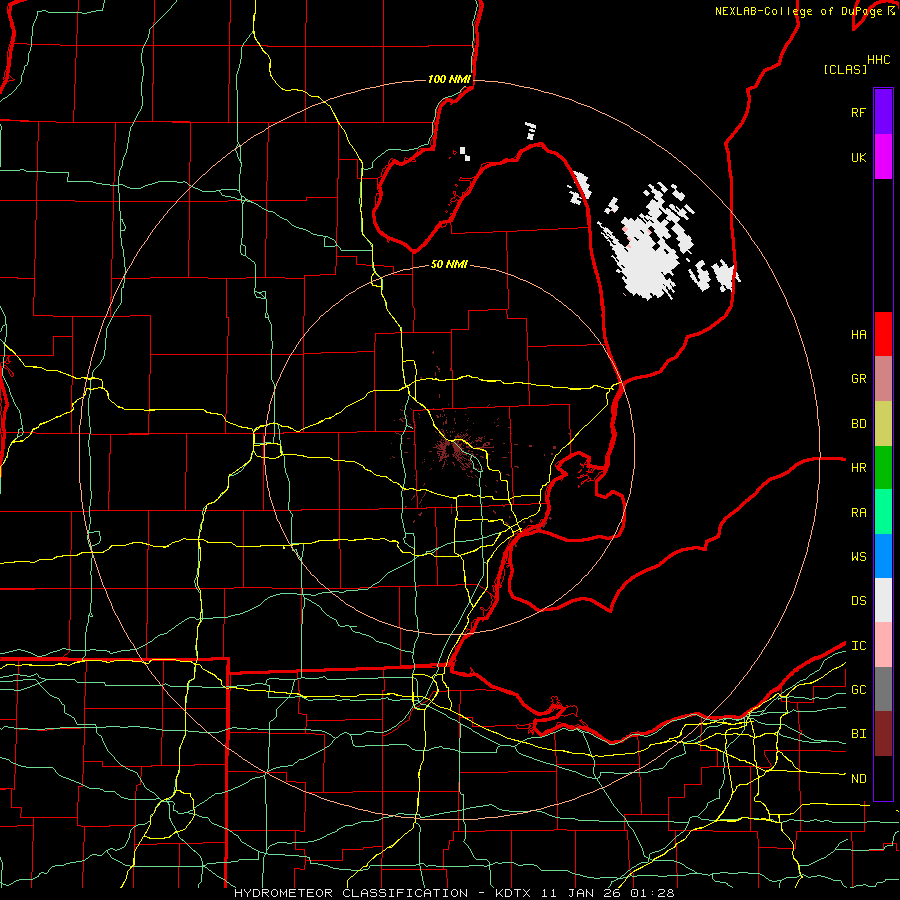Image resolution: width=900 pixels, height=900 pixels.
Task: Click the HYDROMETEOR CLASSIFICATION title text
Action: [351, 893]
